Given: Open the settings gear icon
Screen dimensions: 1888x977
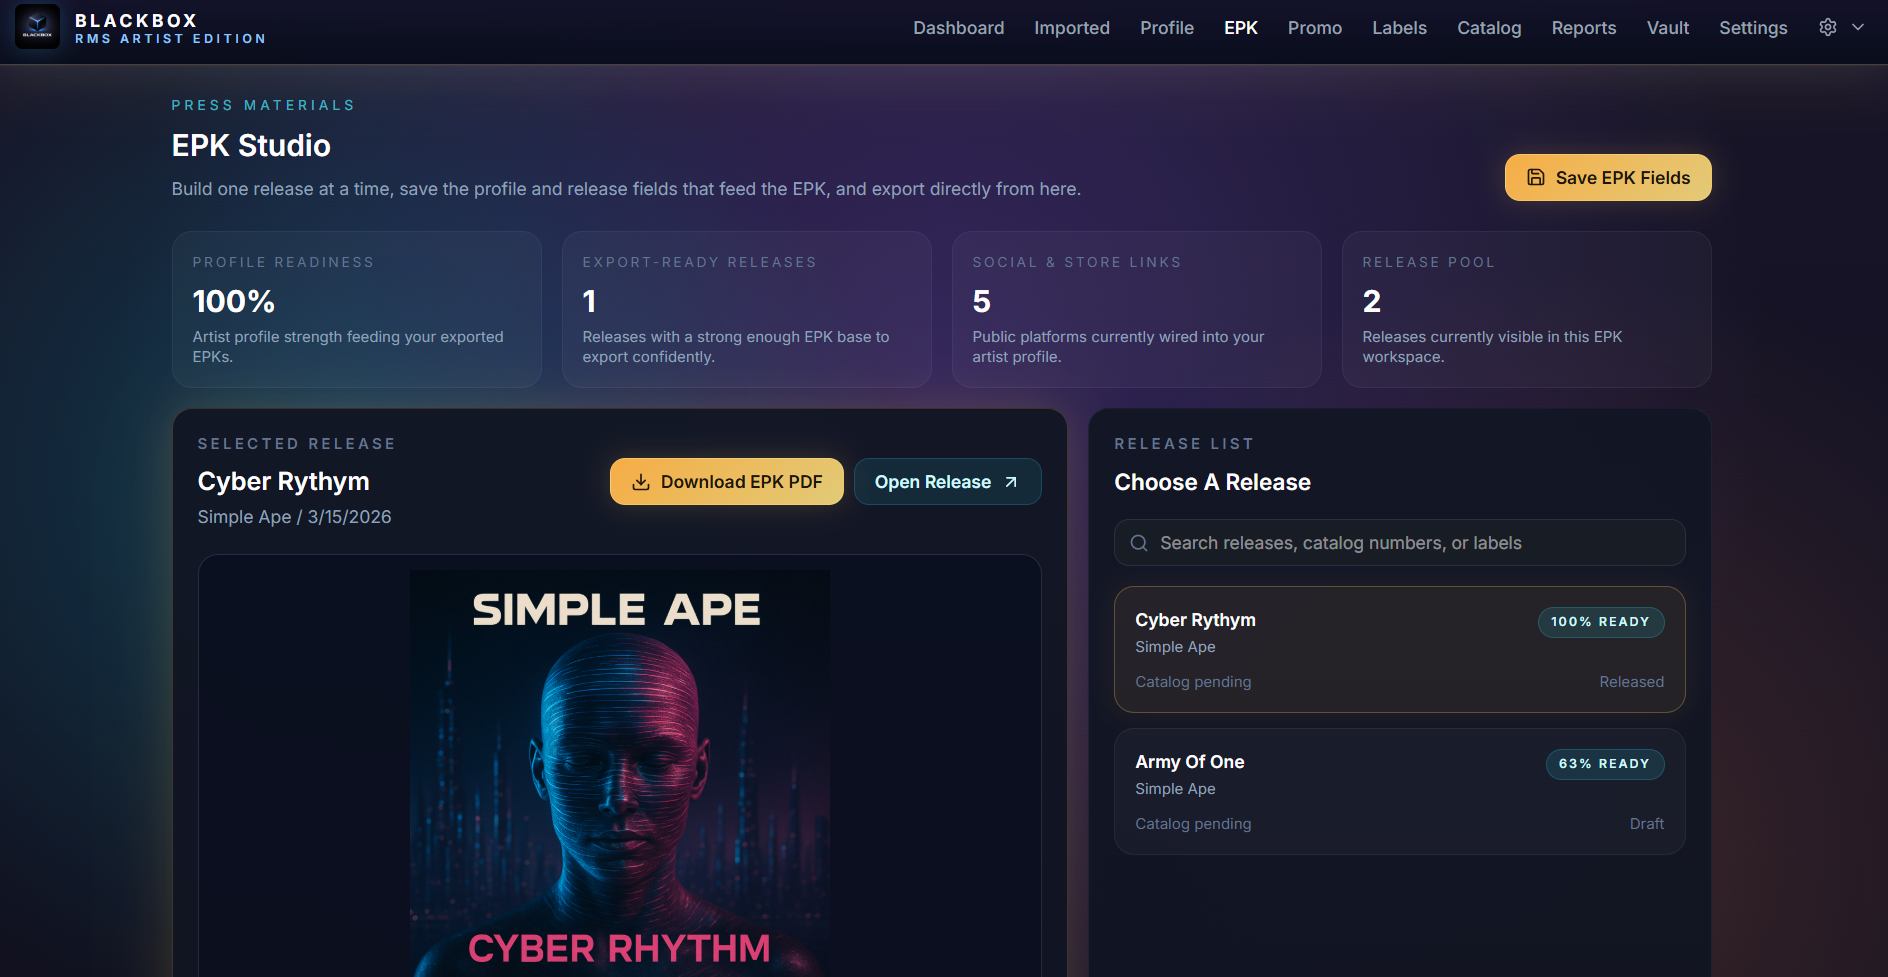Looking at the screenshot, I should click(x=1827, y=27).
